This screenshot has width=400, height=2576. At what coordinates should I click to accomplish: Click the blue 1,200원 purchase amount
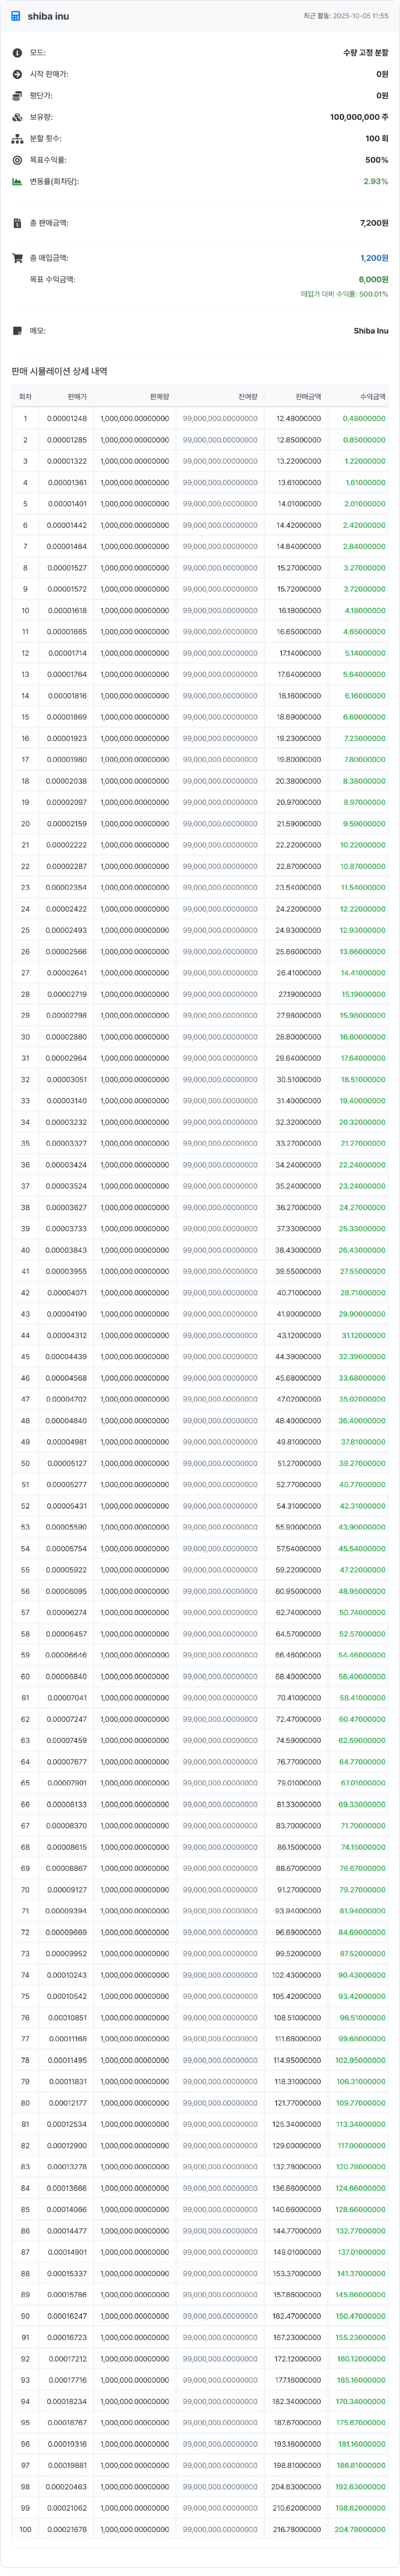[x=374, y=258]
